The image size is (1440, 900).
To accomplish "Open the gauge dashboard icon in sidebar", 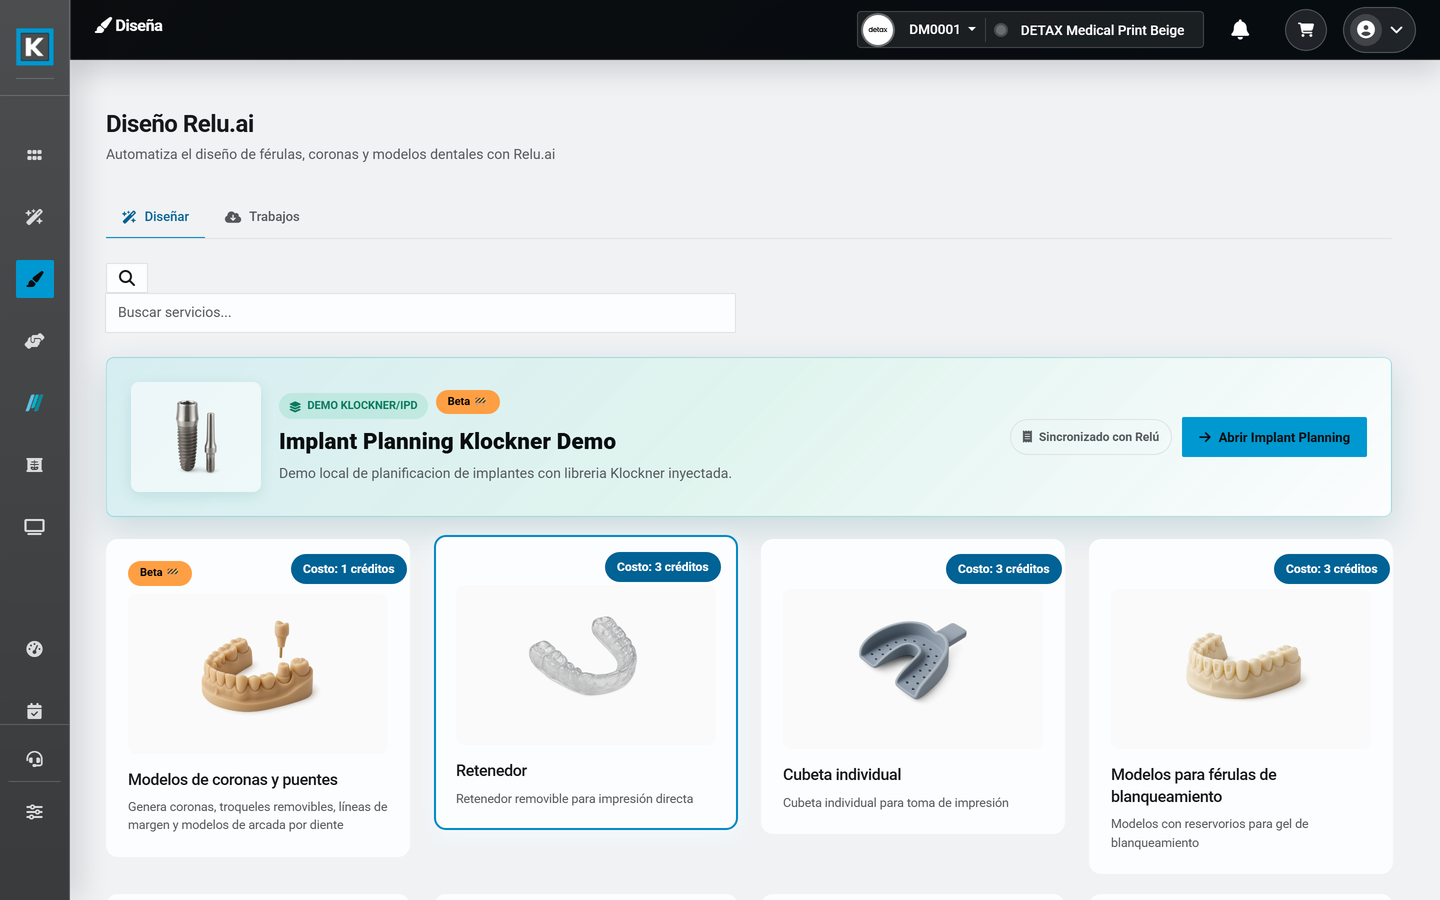I will (x=35, y=649).
